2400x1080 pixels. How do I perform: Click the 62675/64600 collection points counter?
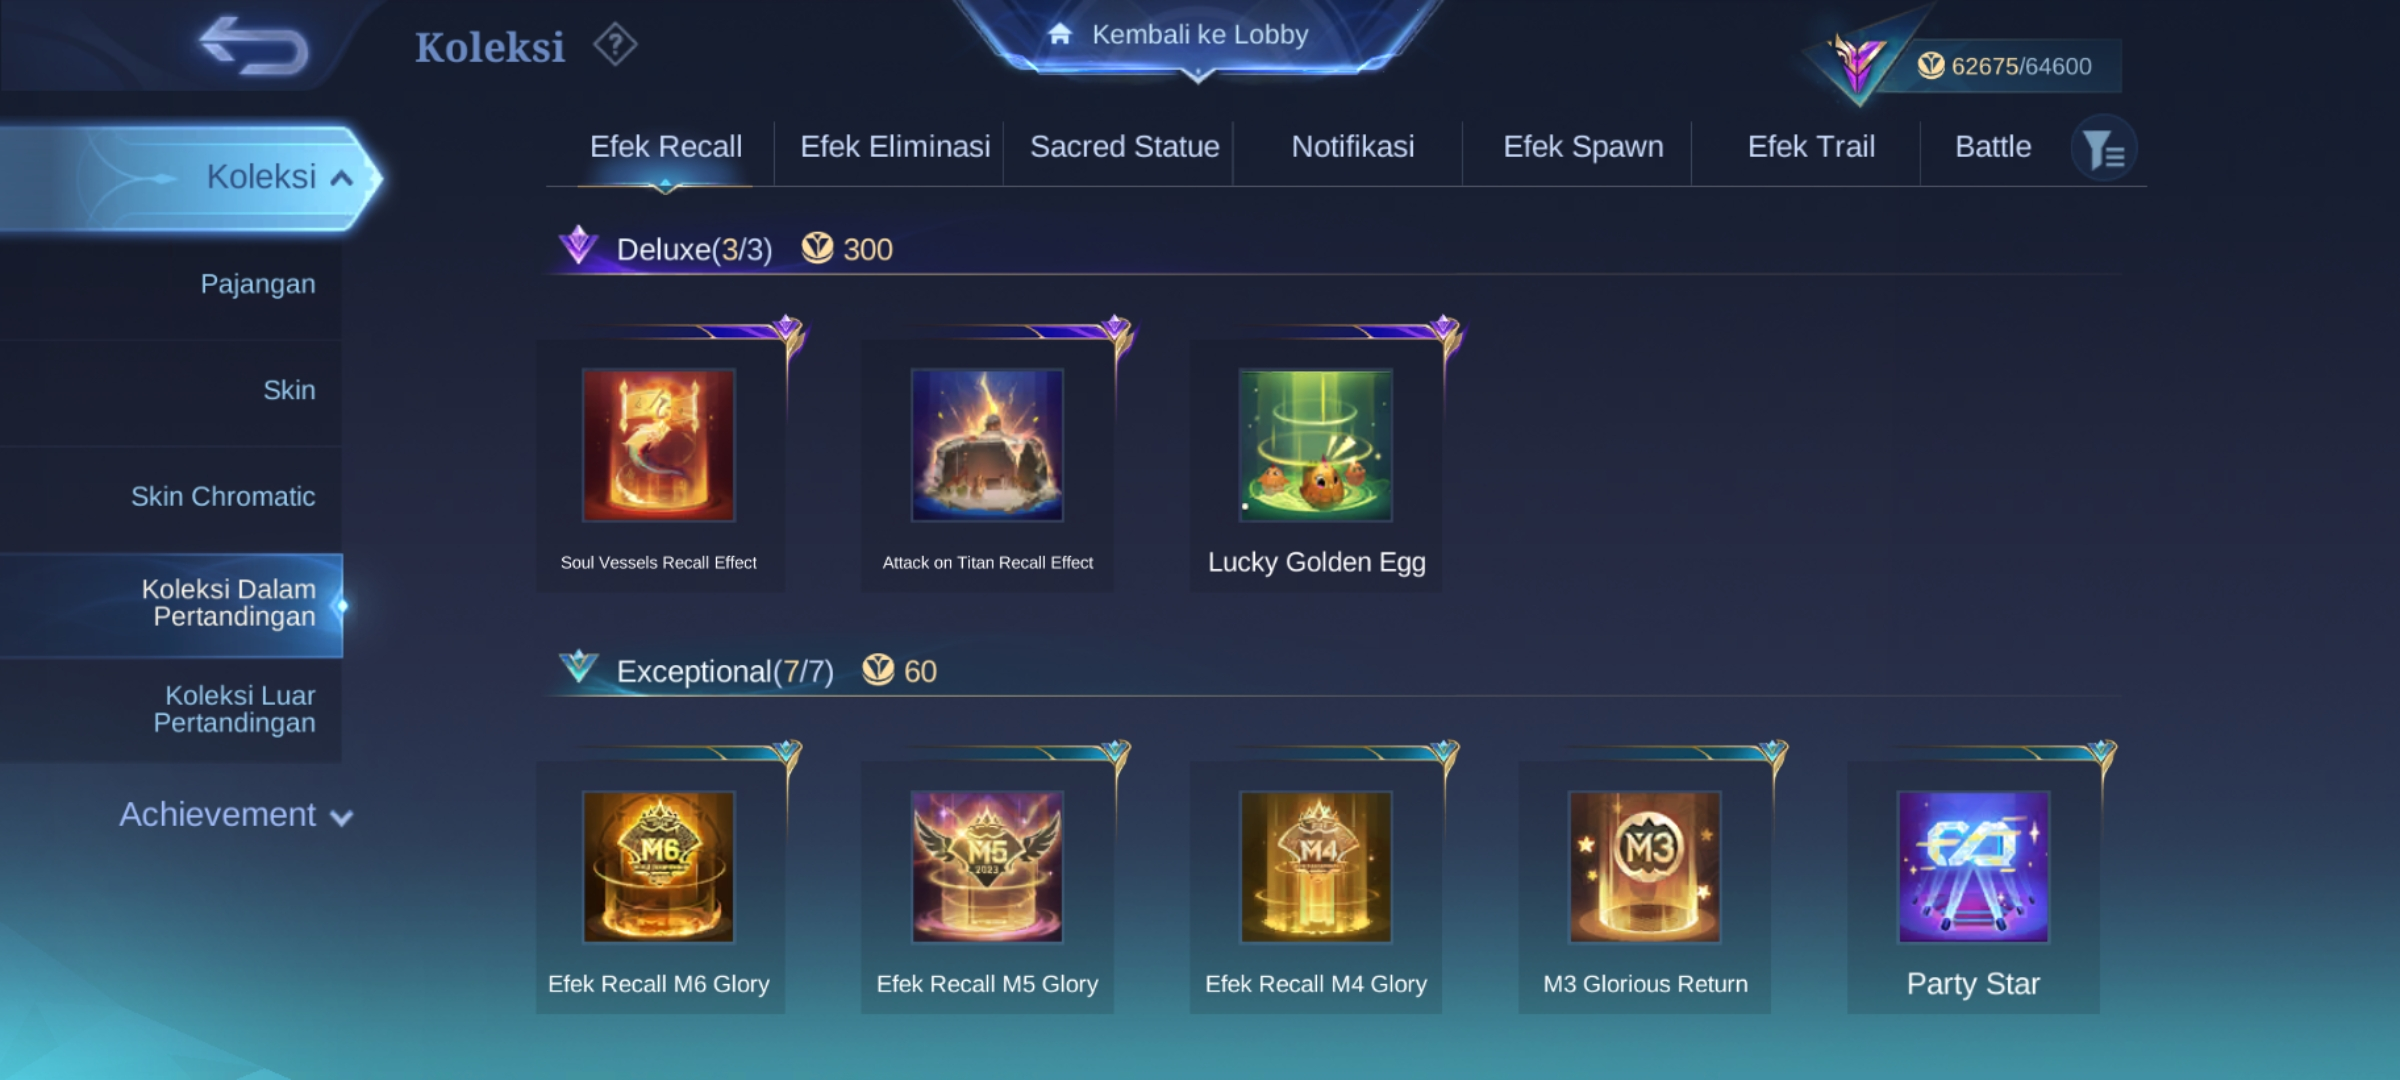pyautogui.click(x=2005, y=66)
